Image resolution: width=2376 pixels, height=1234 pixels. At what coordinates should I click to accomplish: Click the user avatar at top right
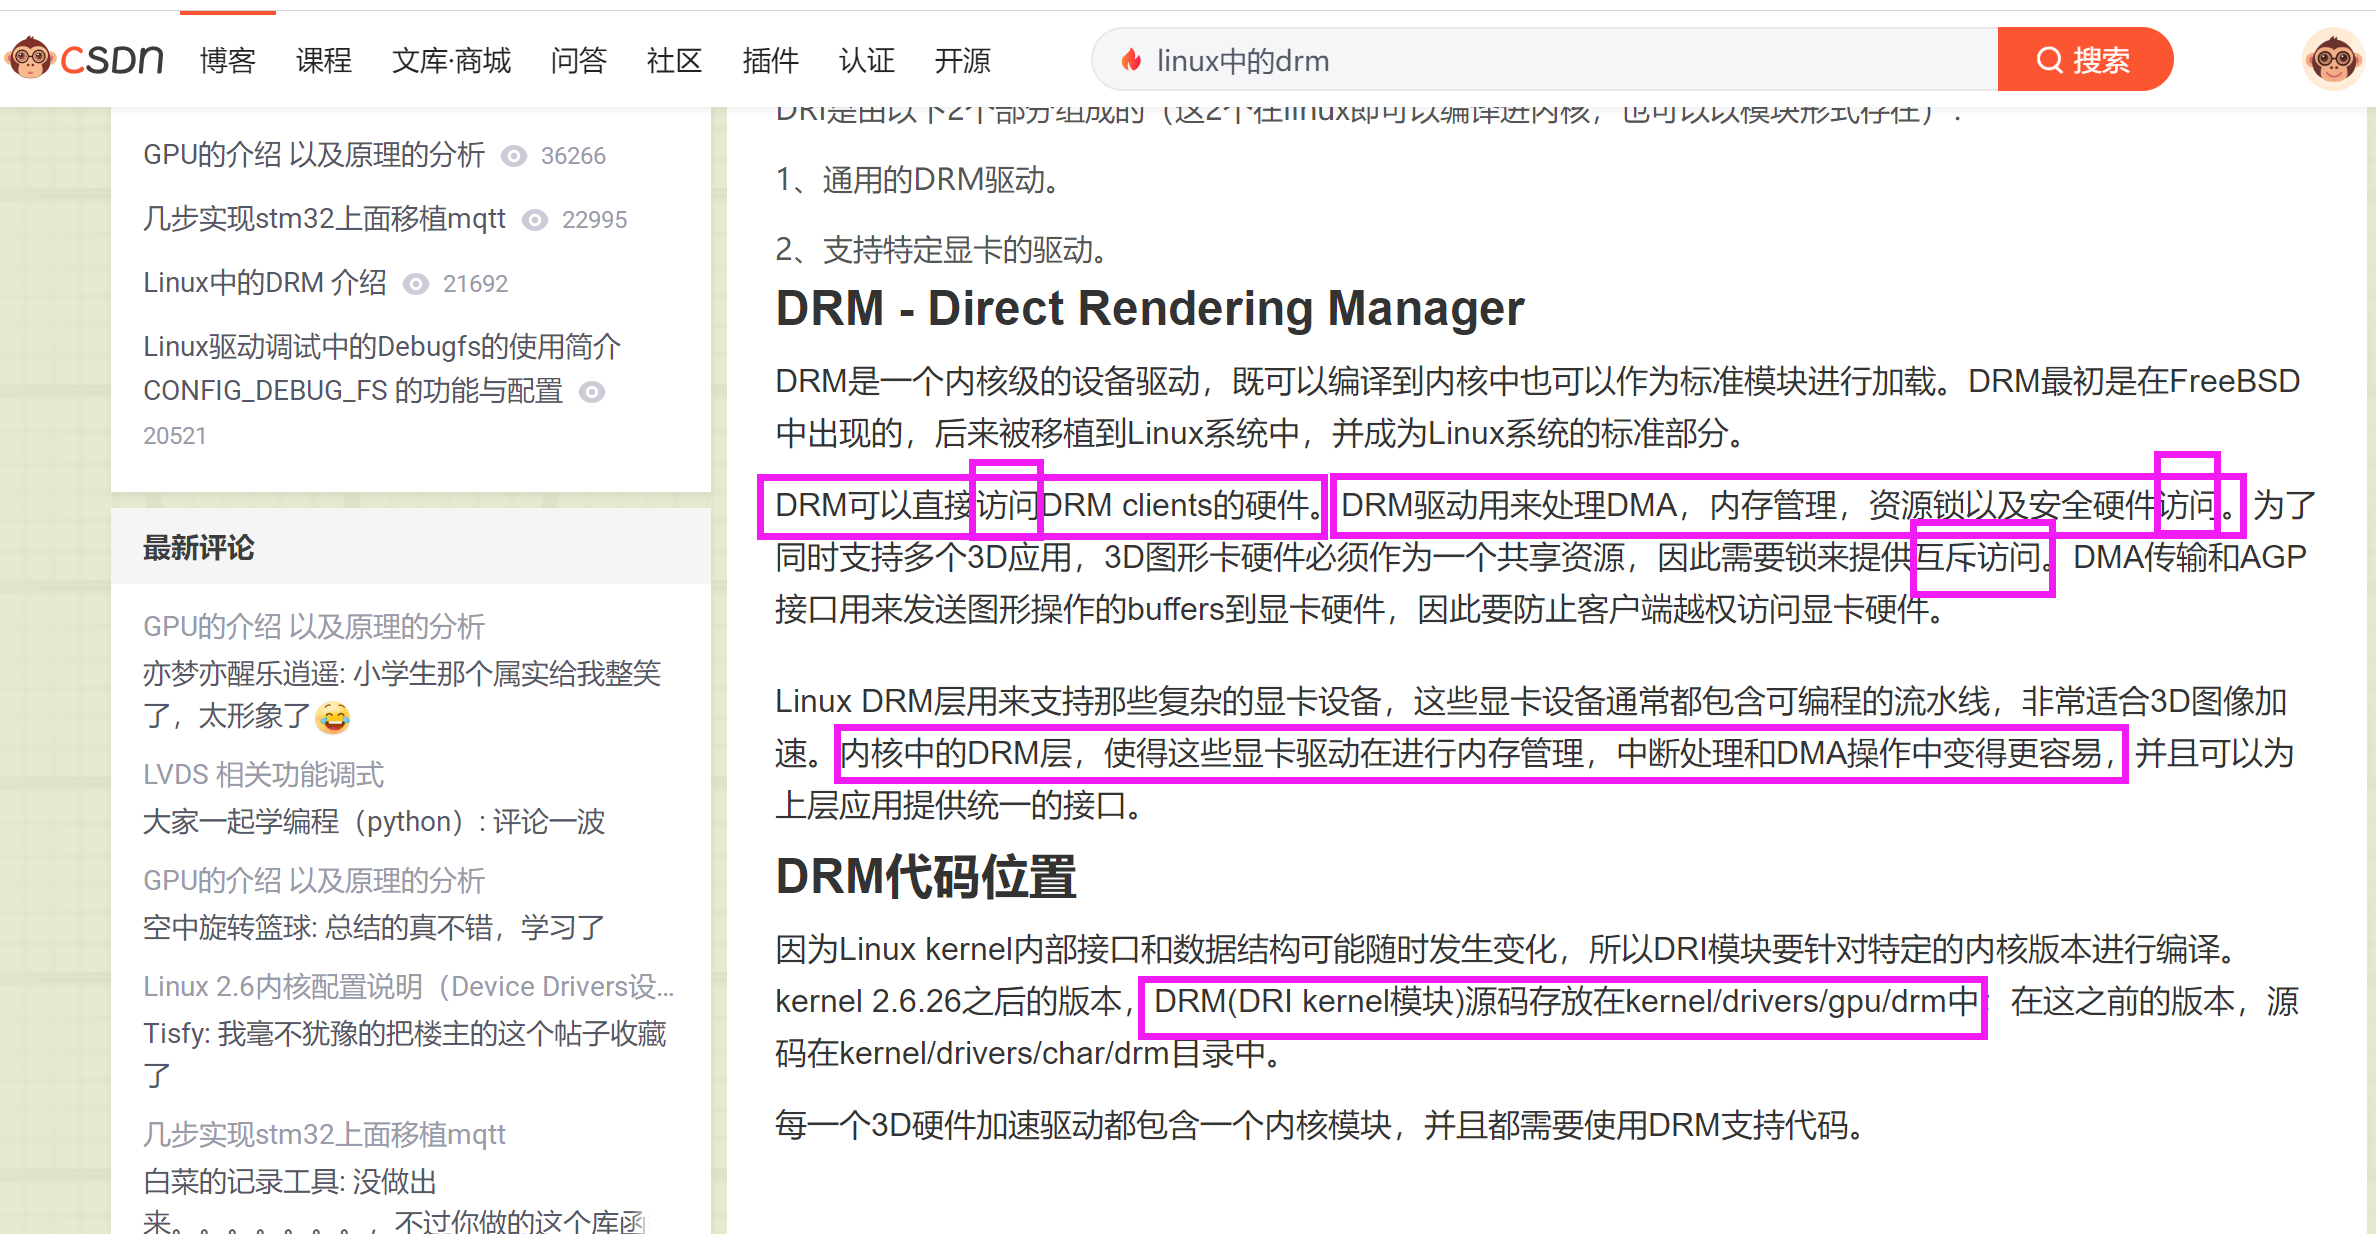pos(2333,60)
